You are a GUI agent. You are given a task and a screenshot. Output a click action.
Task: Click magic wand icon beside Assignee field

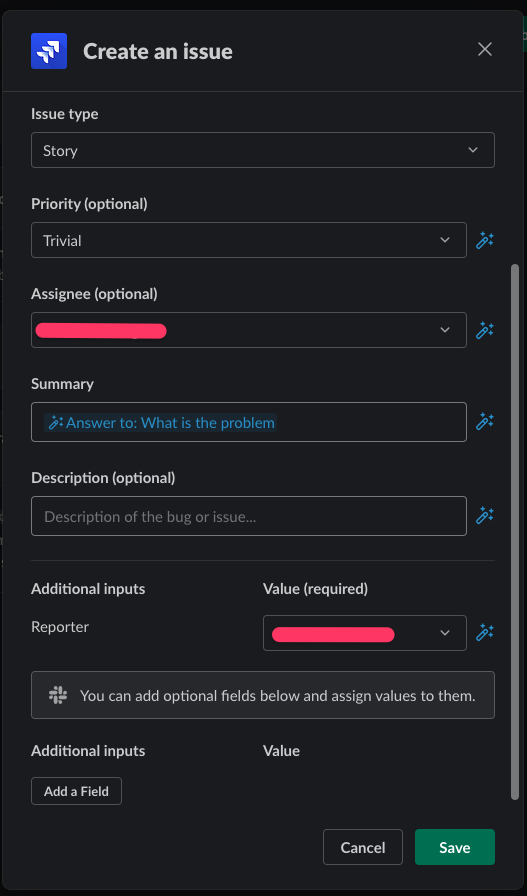(x=485, y=330)
